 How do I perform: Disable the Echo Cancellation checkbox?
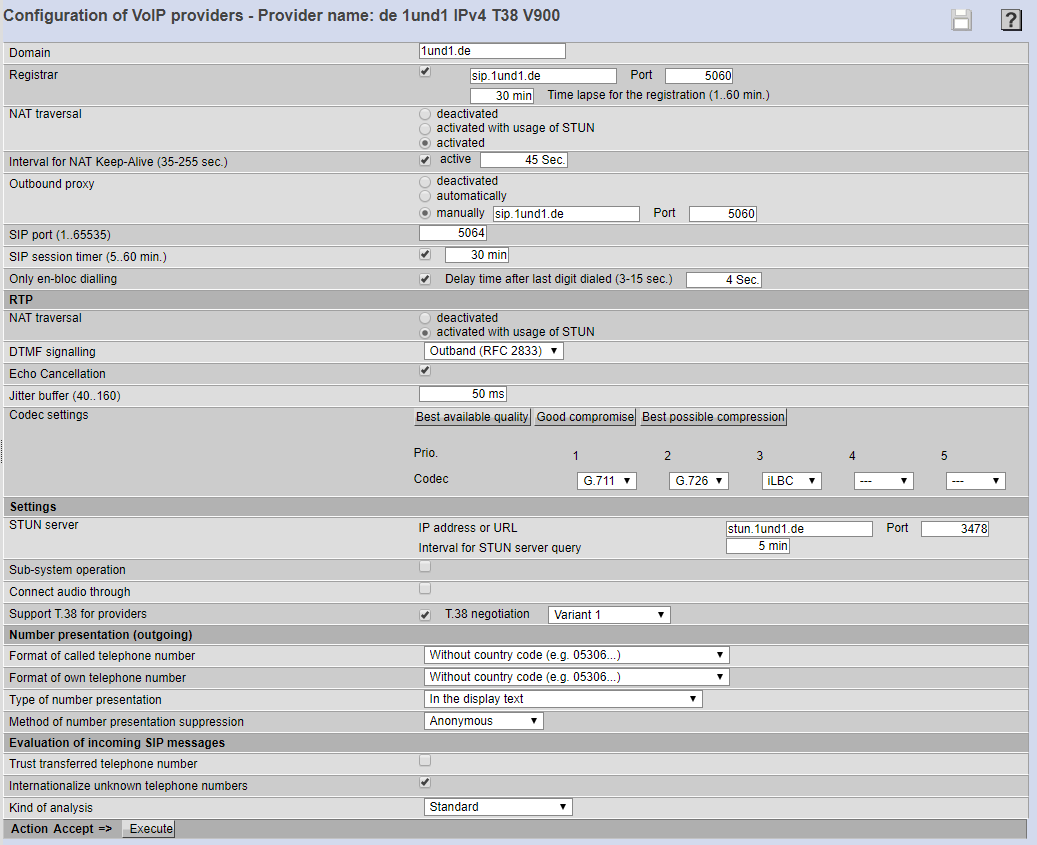[x=425, y=371]
